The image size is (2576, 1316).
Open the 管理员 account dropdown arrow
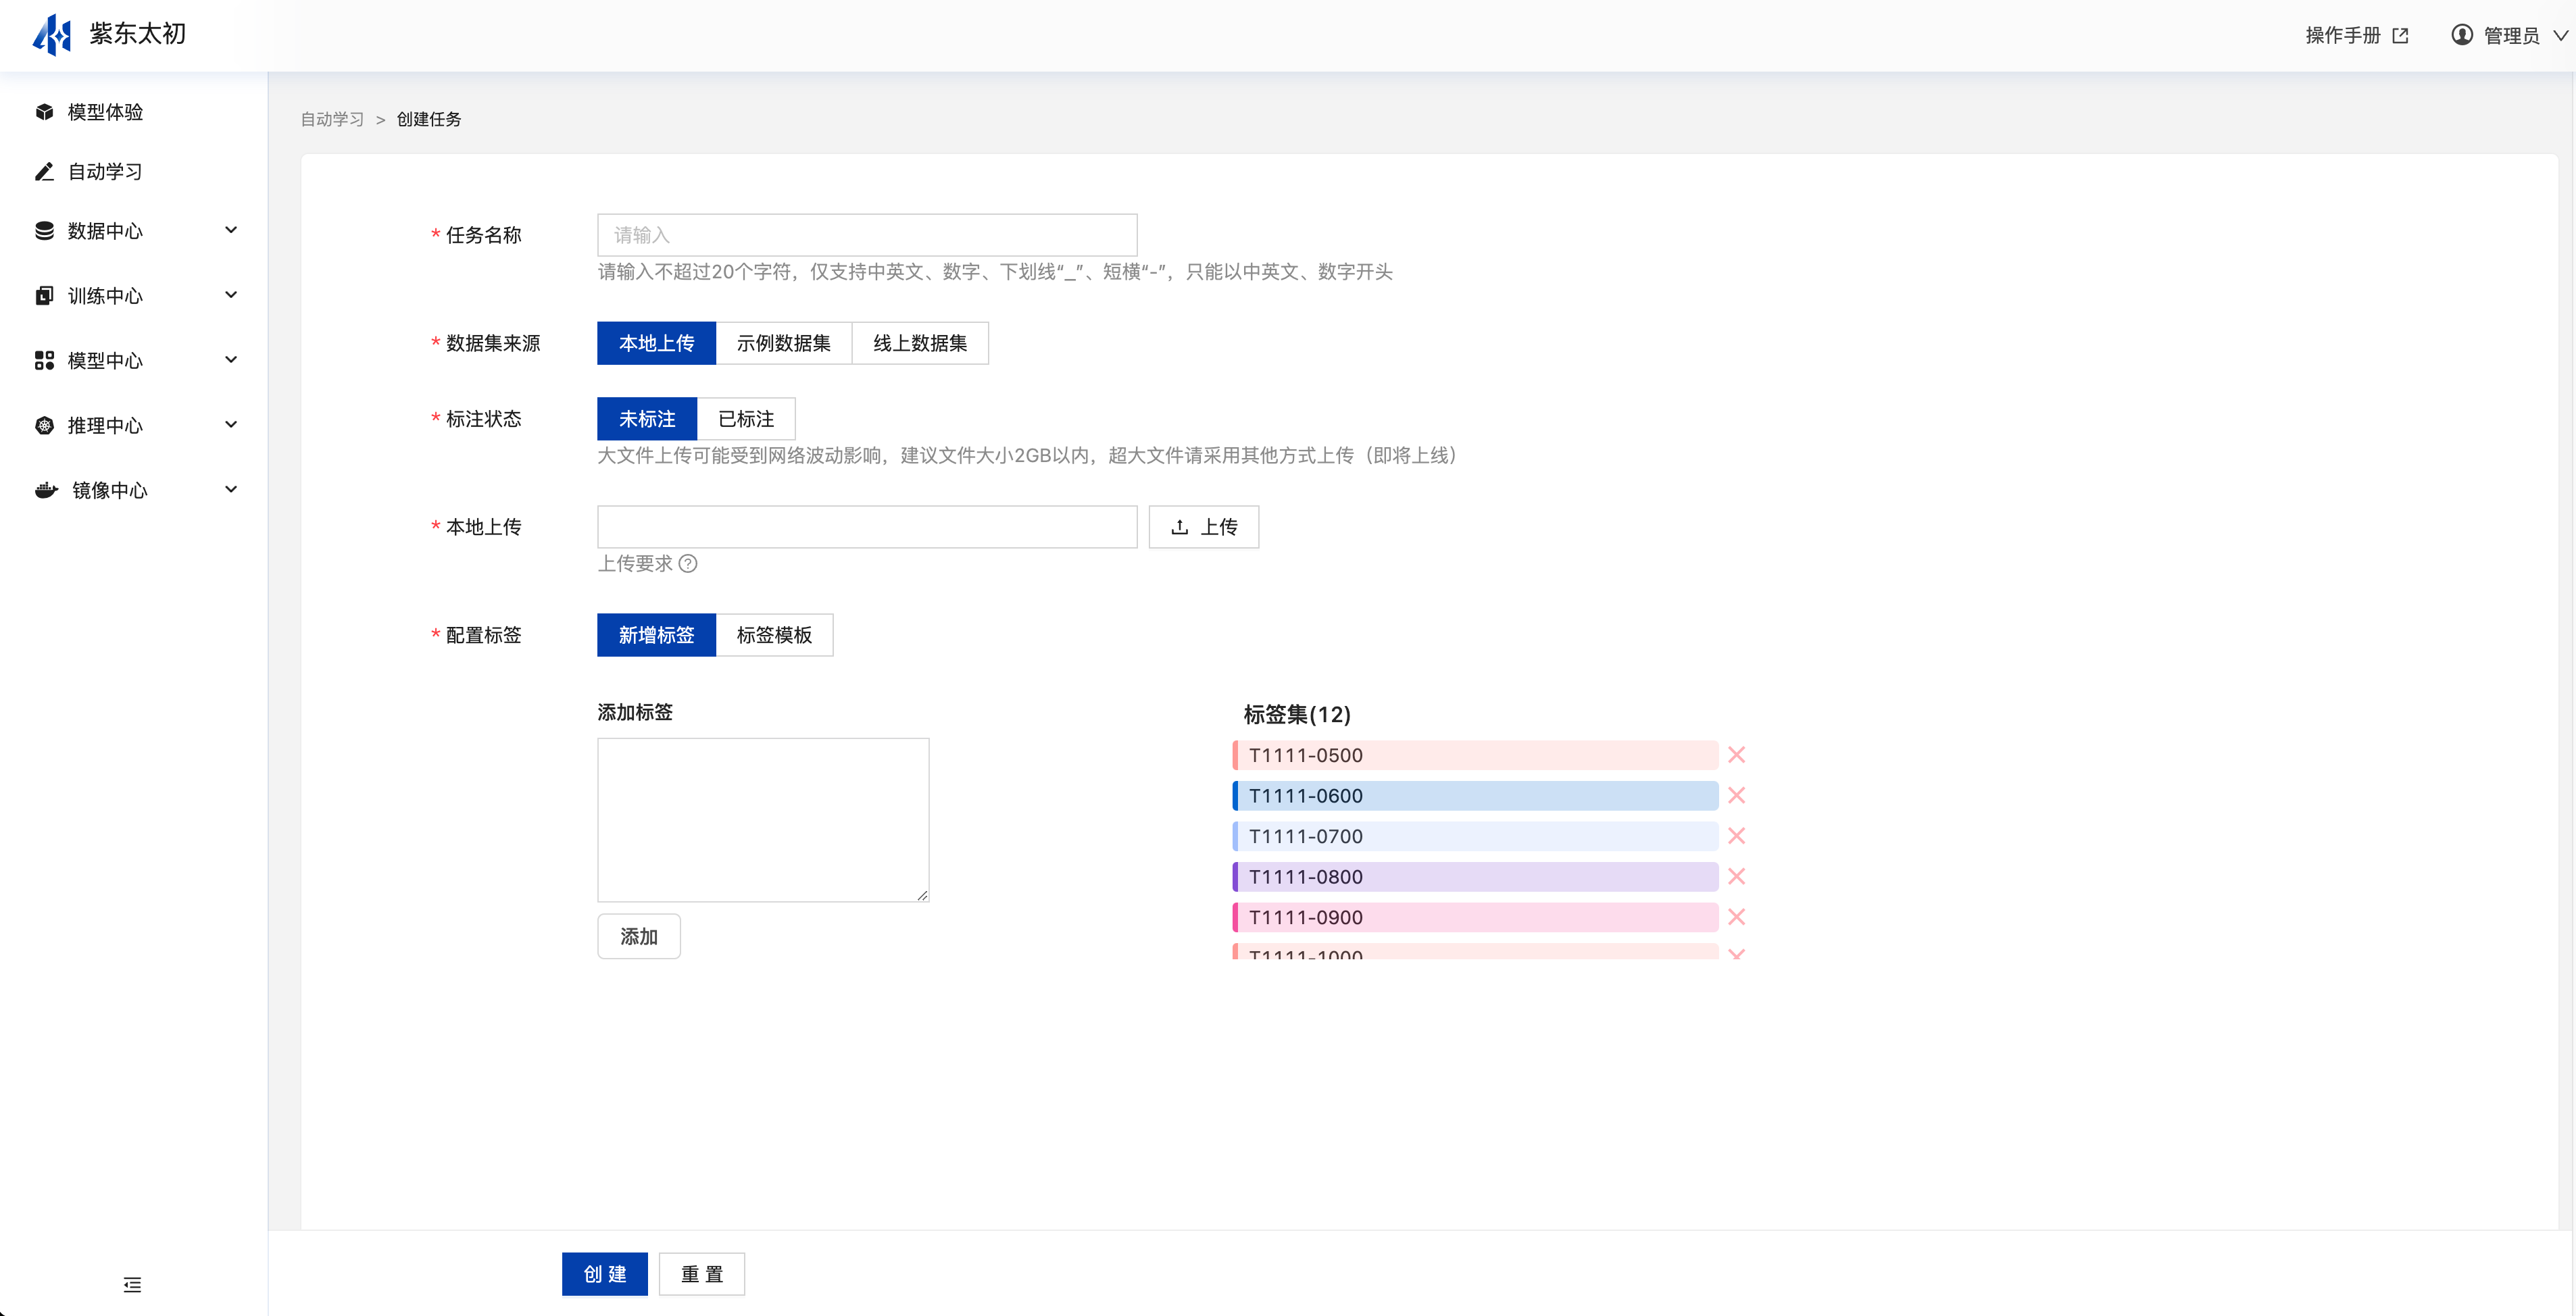(2560, 36)
